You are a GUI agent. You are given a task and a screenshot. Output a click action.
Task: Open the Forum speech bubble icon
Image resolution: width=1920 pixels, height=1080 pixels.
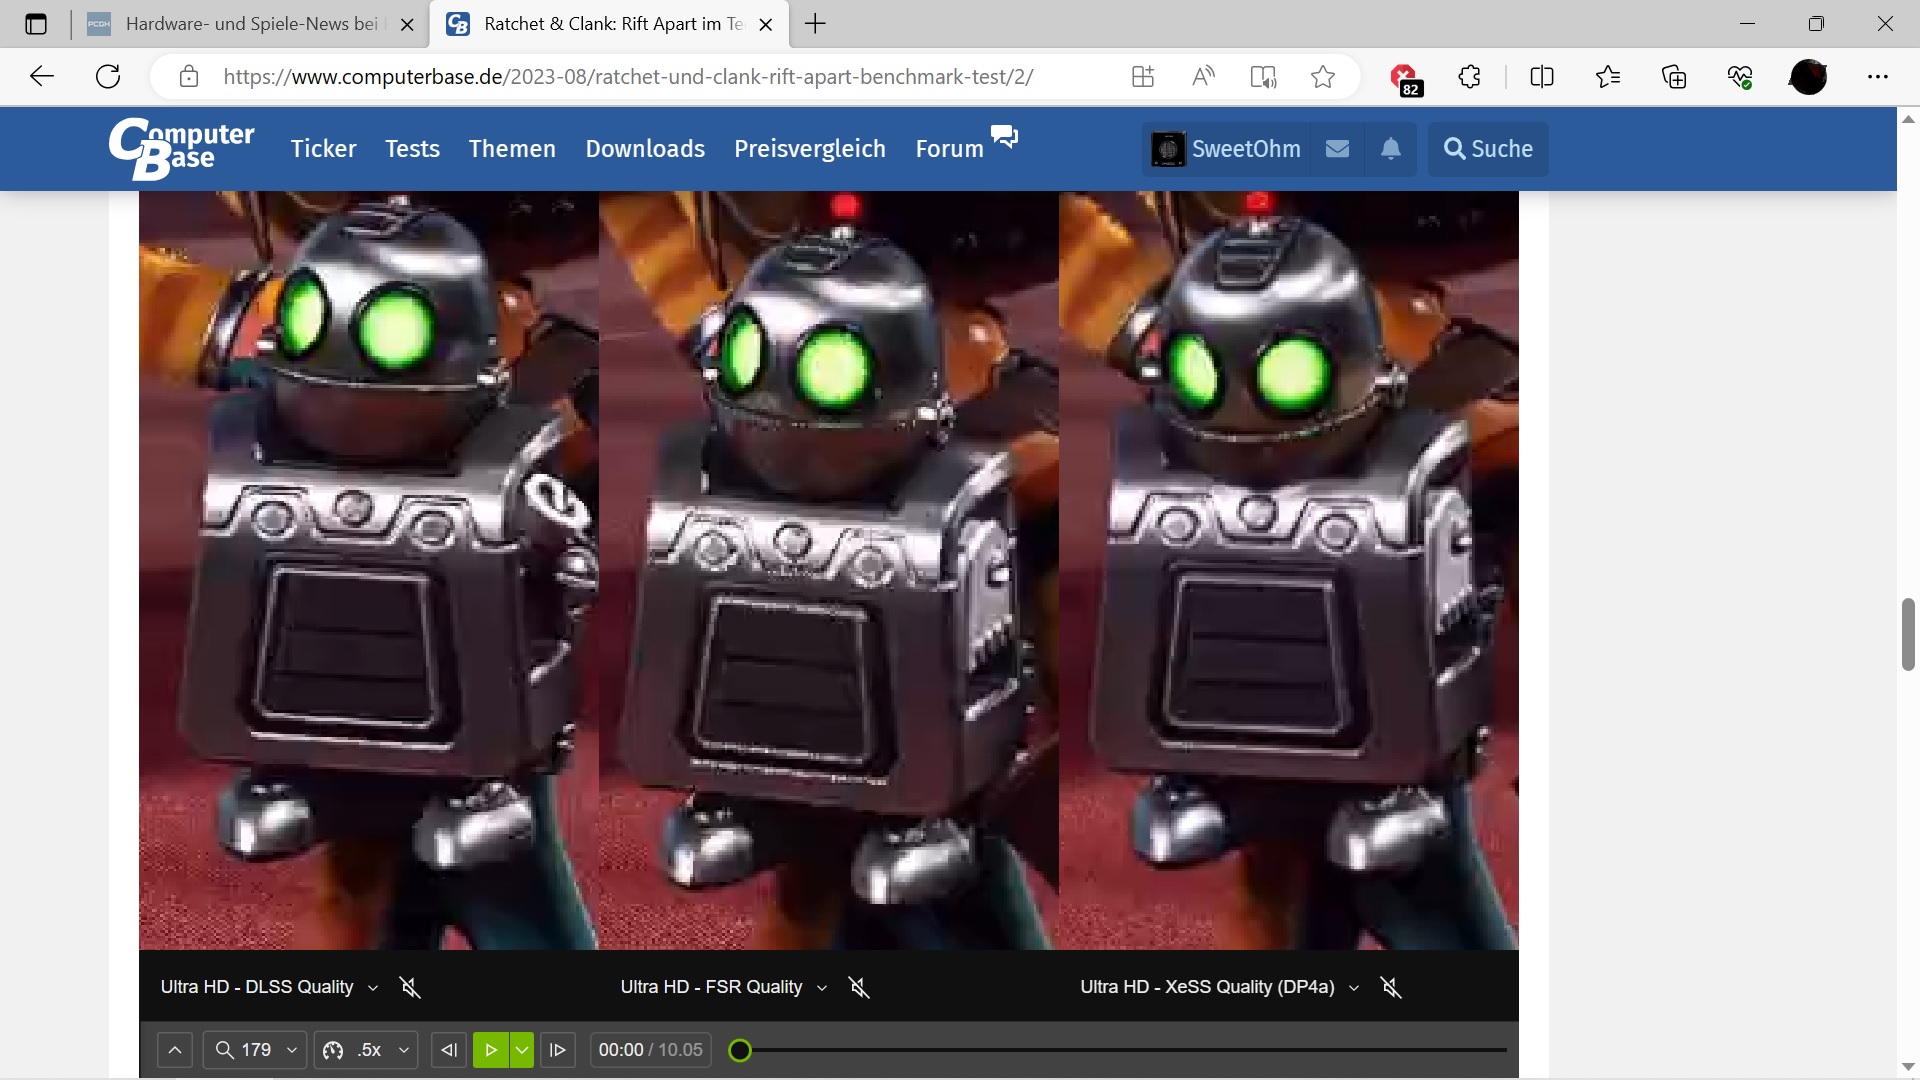(x=1004, y=136)
